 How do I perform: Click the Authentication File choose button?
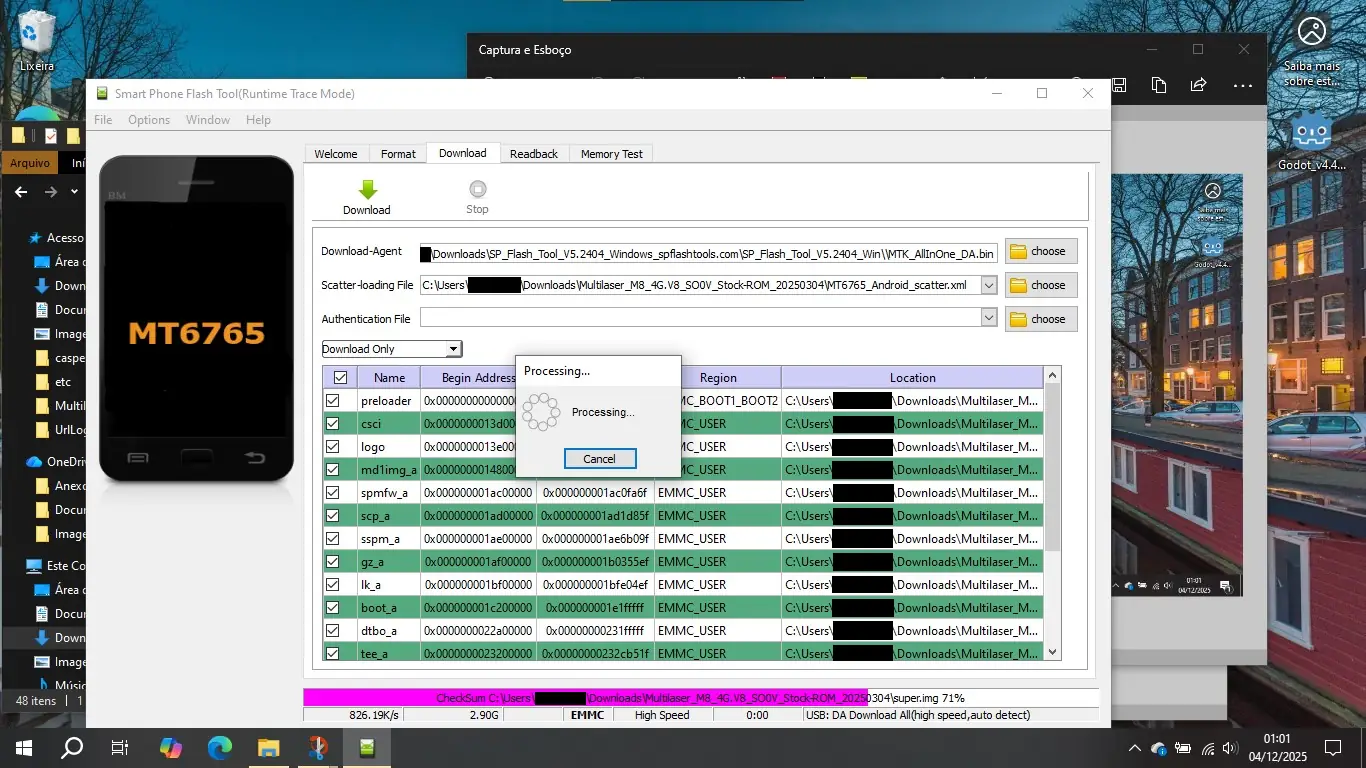[x=1040, y=319]
